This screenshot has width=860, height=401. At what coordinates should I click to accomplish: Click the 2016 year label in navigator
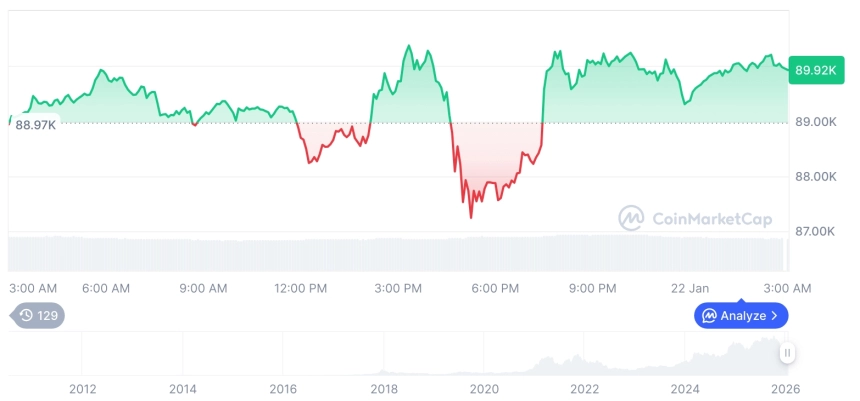tap(283, 389)
